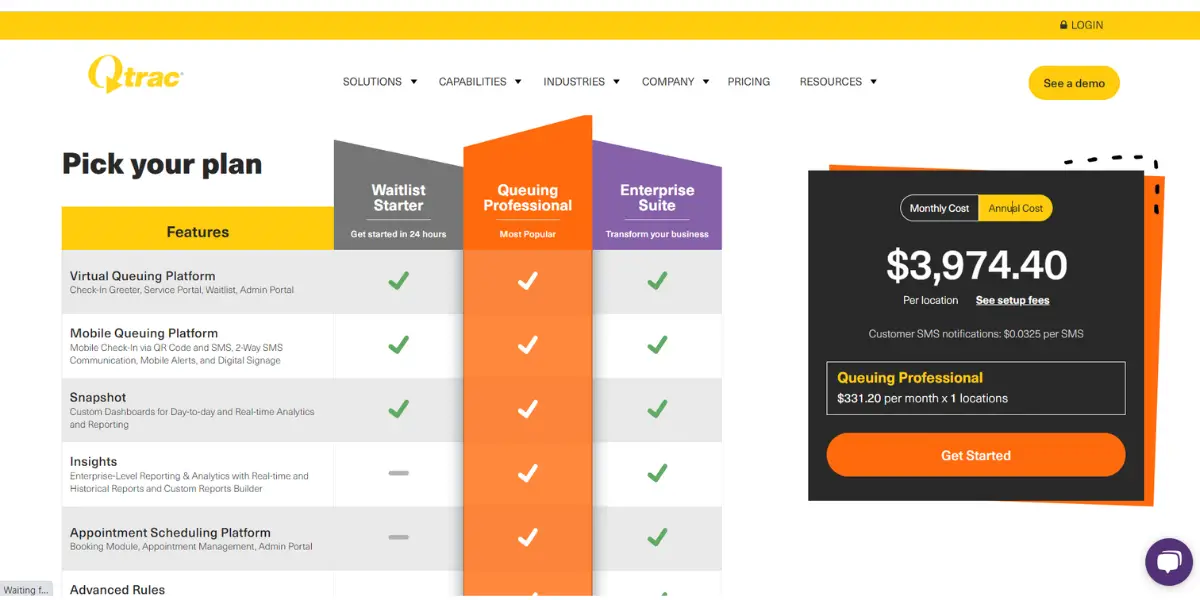The image size is (1200, 600).
Task: Switch pricing to Monthly Cost
Action: (939, 208)
